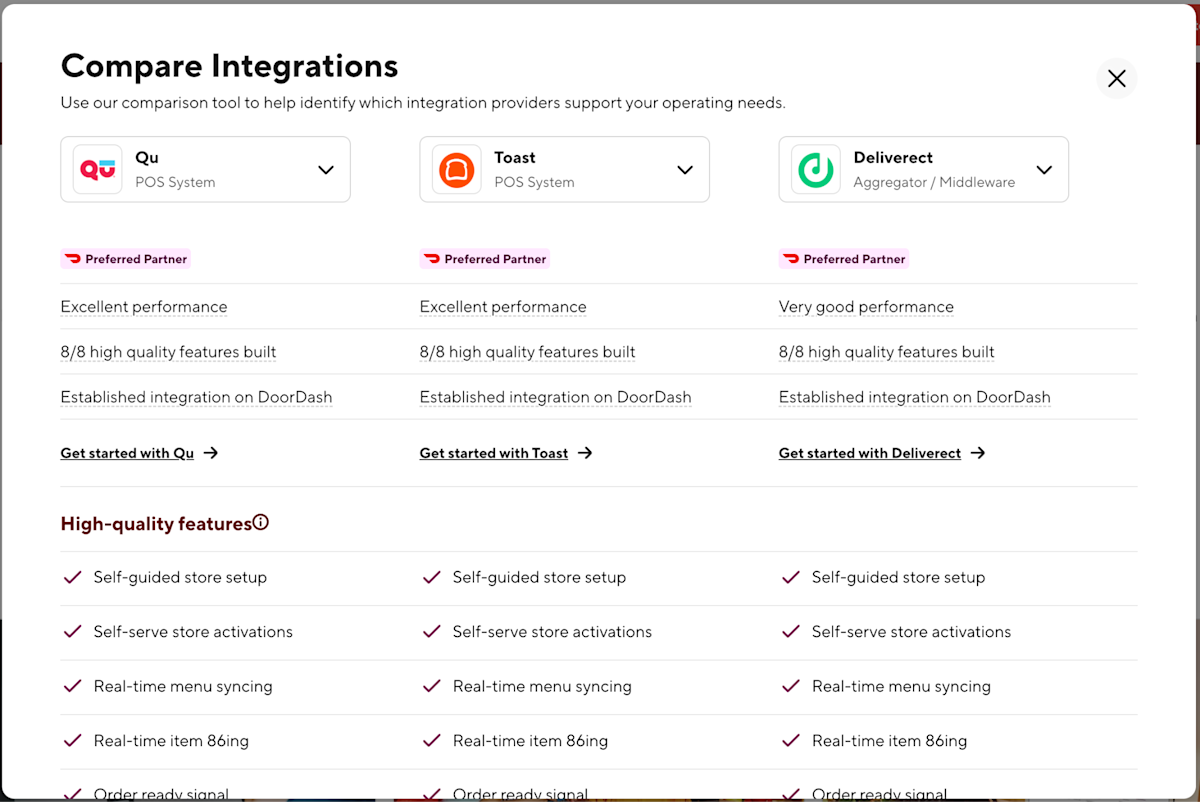Click Real-time menu syncing text in Qu column
The width and height of the screenshot is (1200, 802).
183,686
